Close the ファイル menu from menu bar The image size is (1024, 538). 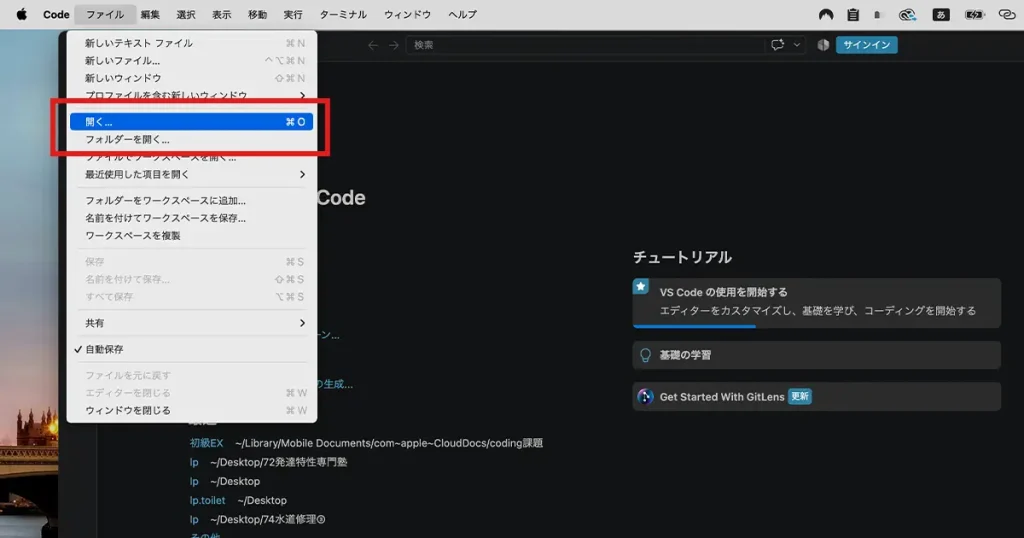coord(105,14)
